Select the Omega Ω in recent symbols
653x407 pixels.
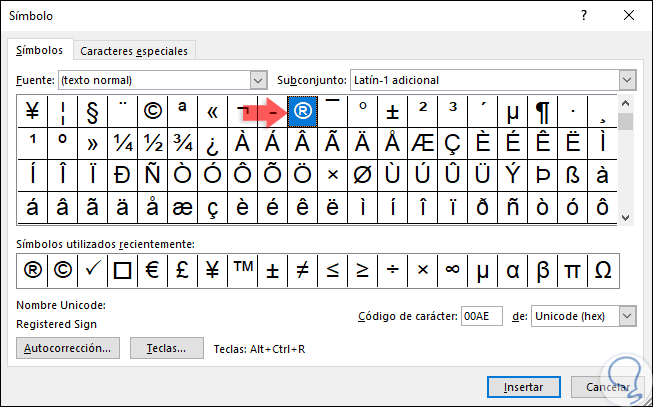point(602,269)
